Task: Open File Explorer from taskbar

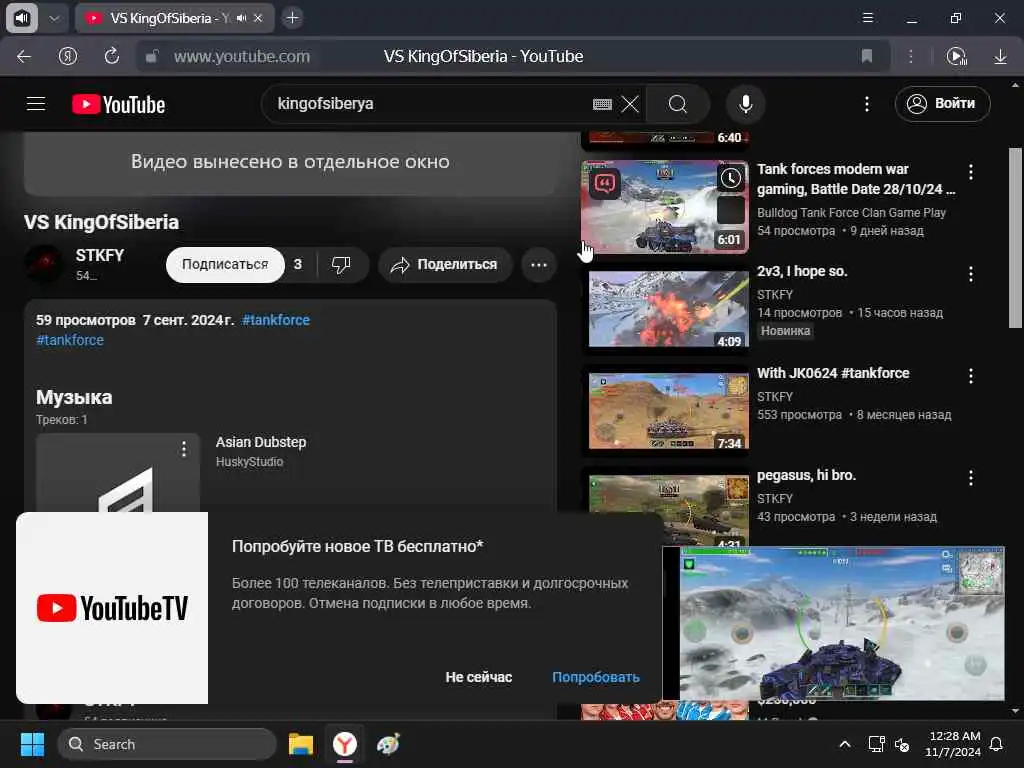Action: 300,744
